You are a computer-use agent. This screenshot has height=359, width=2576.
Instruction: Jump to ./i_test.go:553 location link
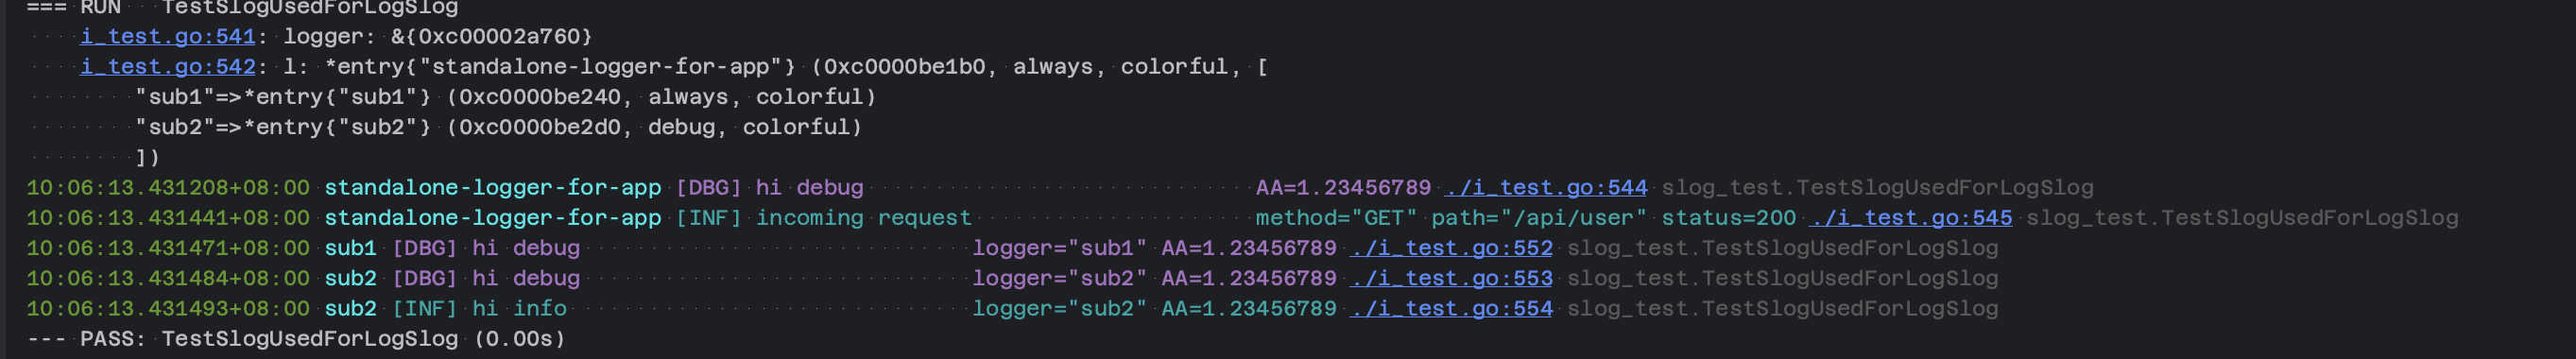(x=1451, y=278)
